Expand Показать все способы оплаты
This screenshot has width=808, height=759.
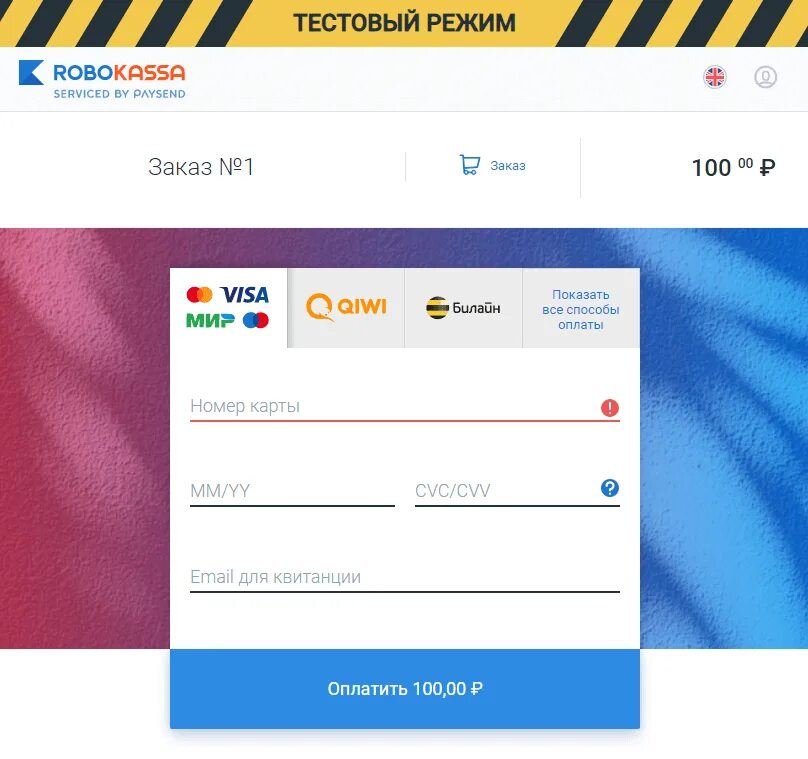pyautogui.click(x=581, y=309)
